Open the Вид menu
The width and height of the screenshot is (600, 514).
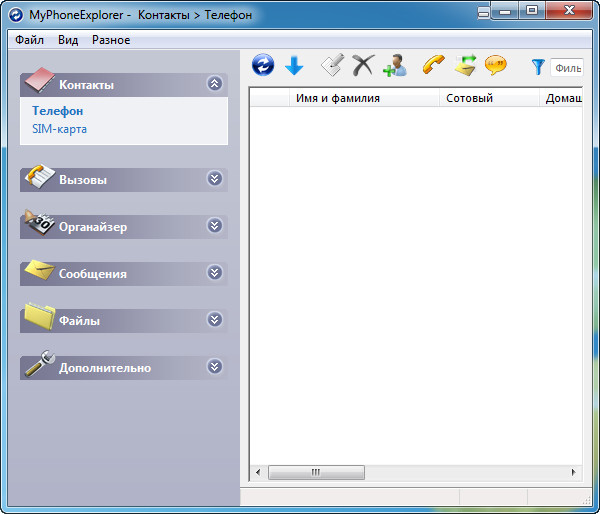point(68,40)
